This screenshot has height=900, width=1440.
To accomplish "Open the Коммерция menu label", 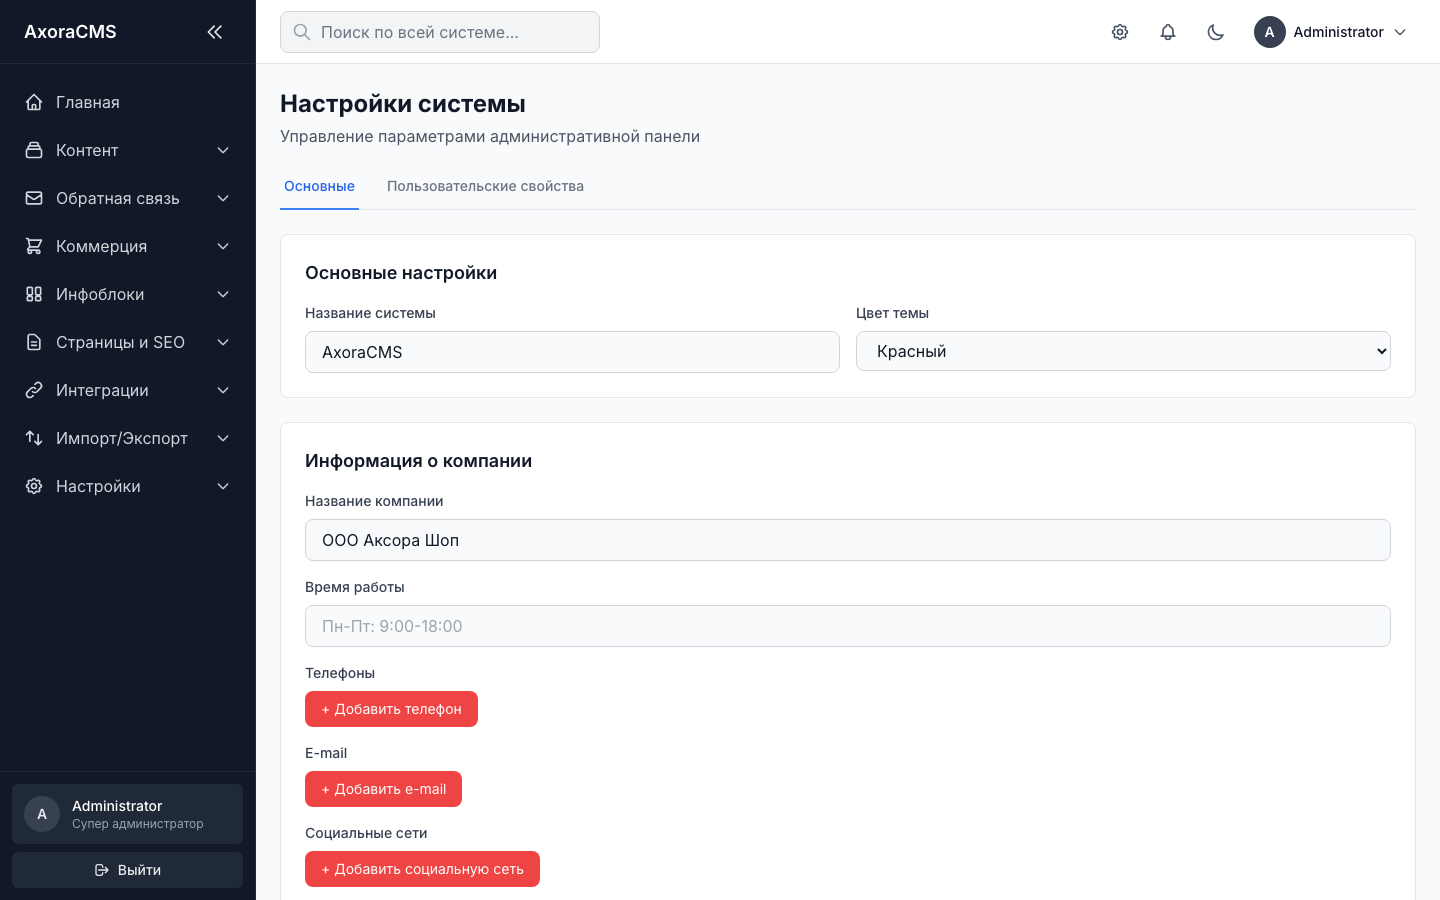I will [101, 246].
